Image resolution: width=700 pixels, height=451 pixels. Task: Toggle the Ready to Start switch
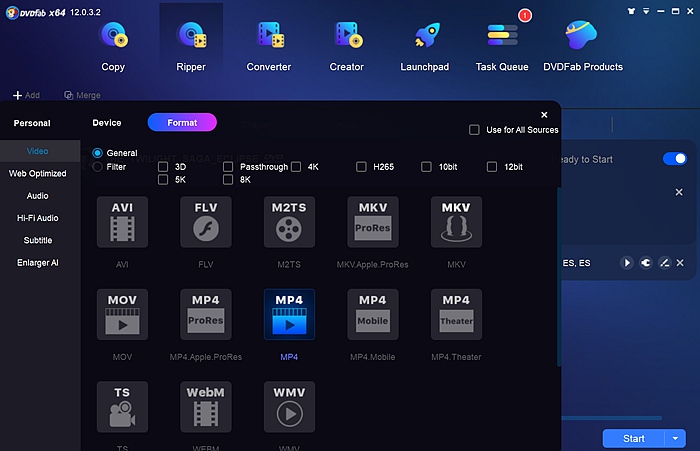[x=674, y=159]
